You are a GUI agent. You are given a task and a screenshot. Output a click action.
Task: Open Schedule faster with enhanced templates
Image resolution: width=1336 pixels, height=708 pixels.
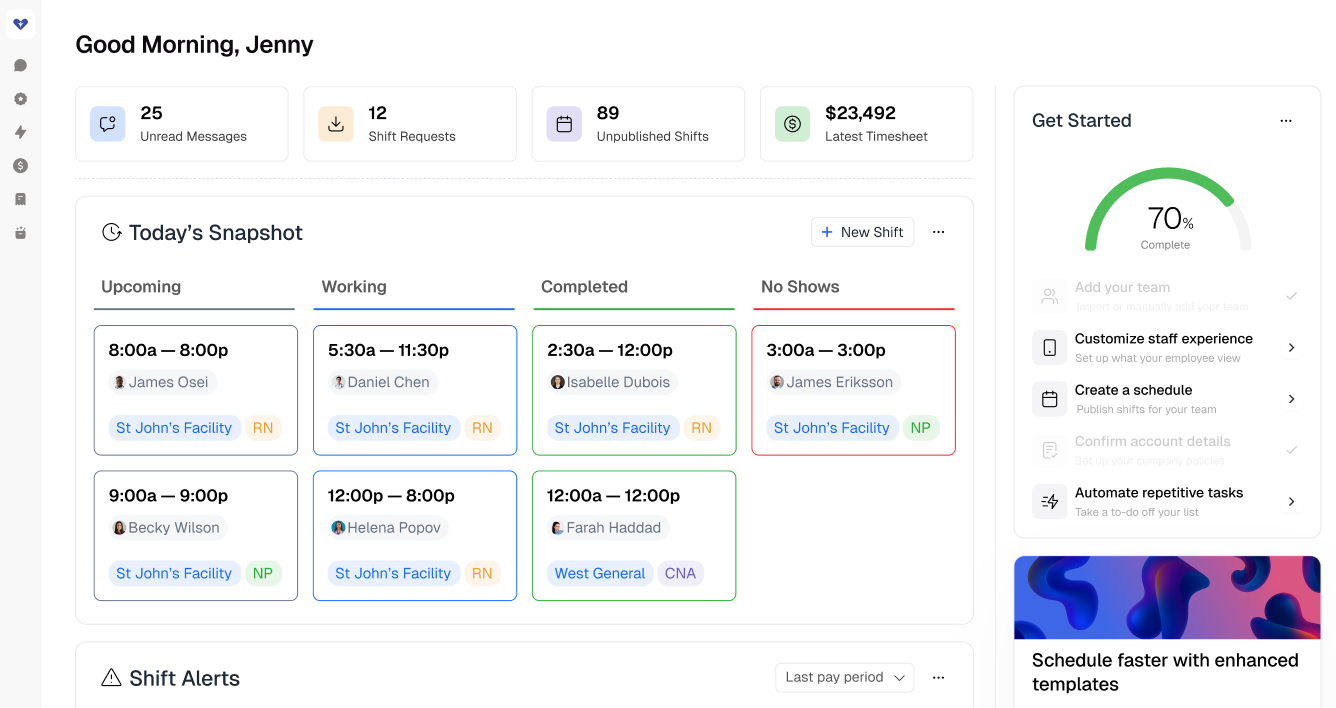click(1165, 672)
